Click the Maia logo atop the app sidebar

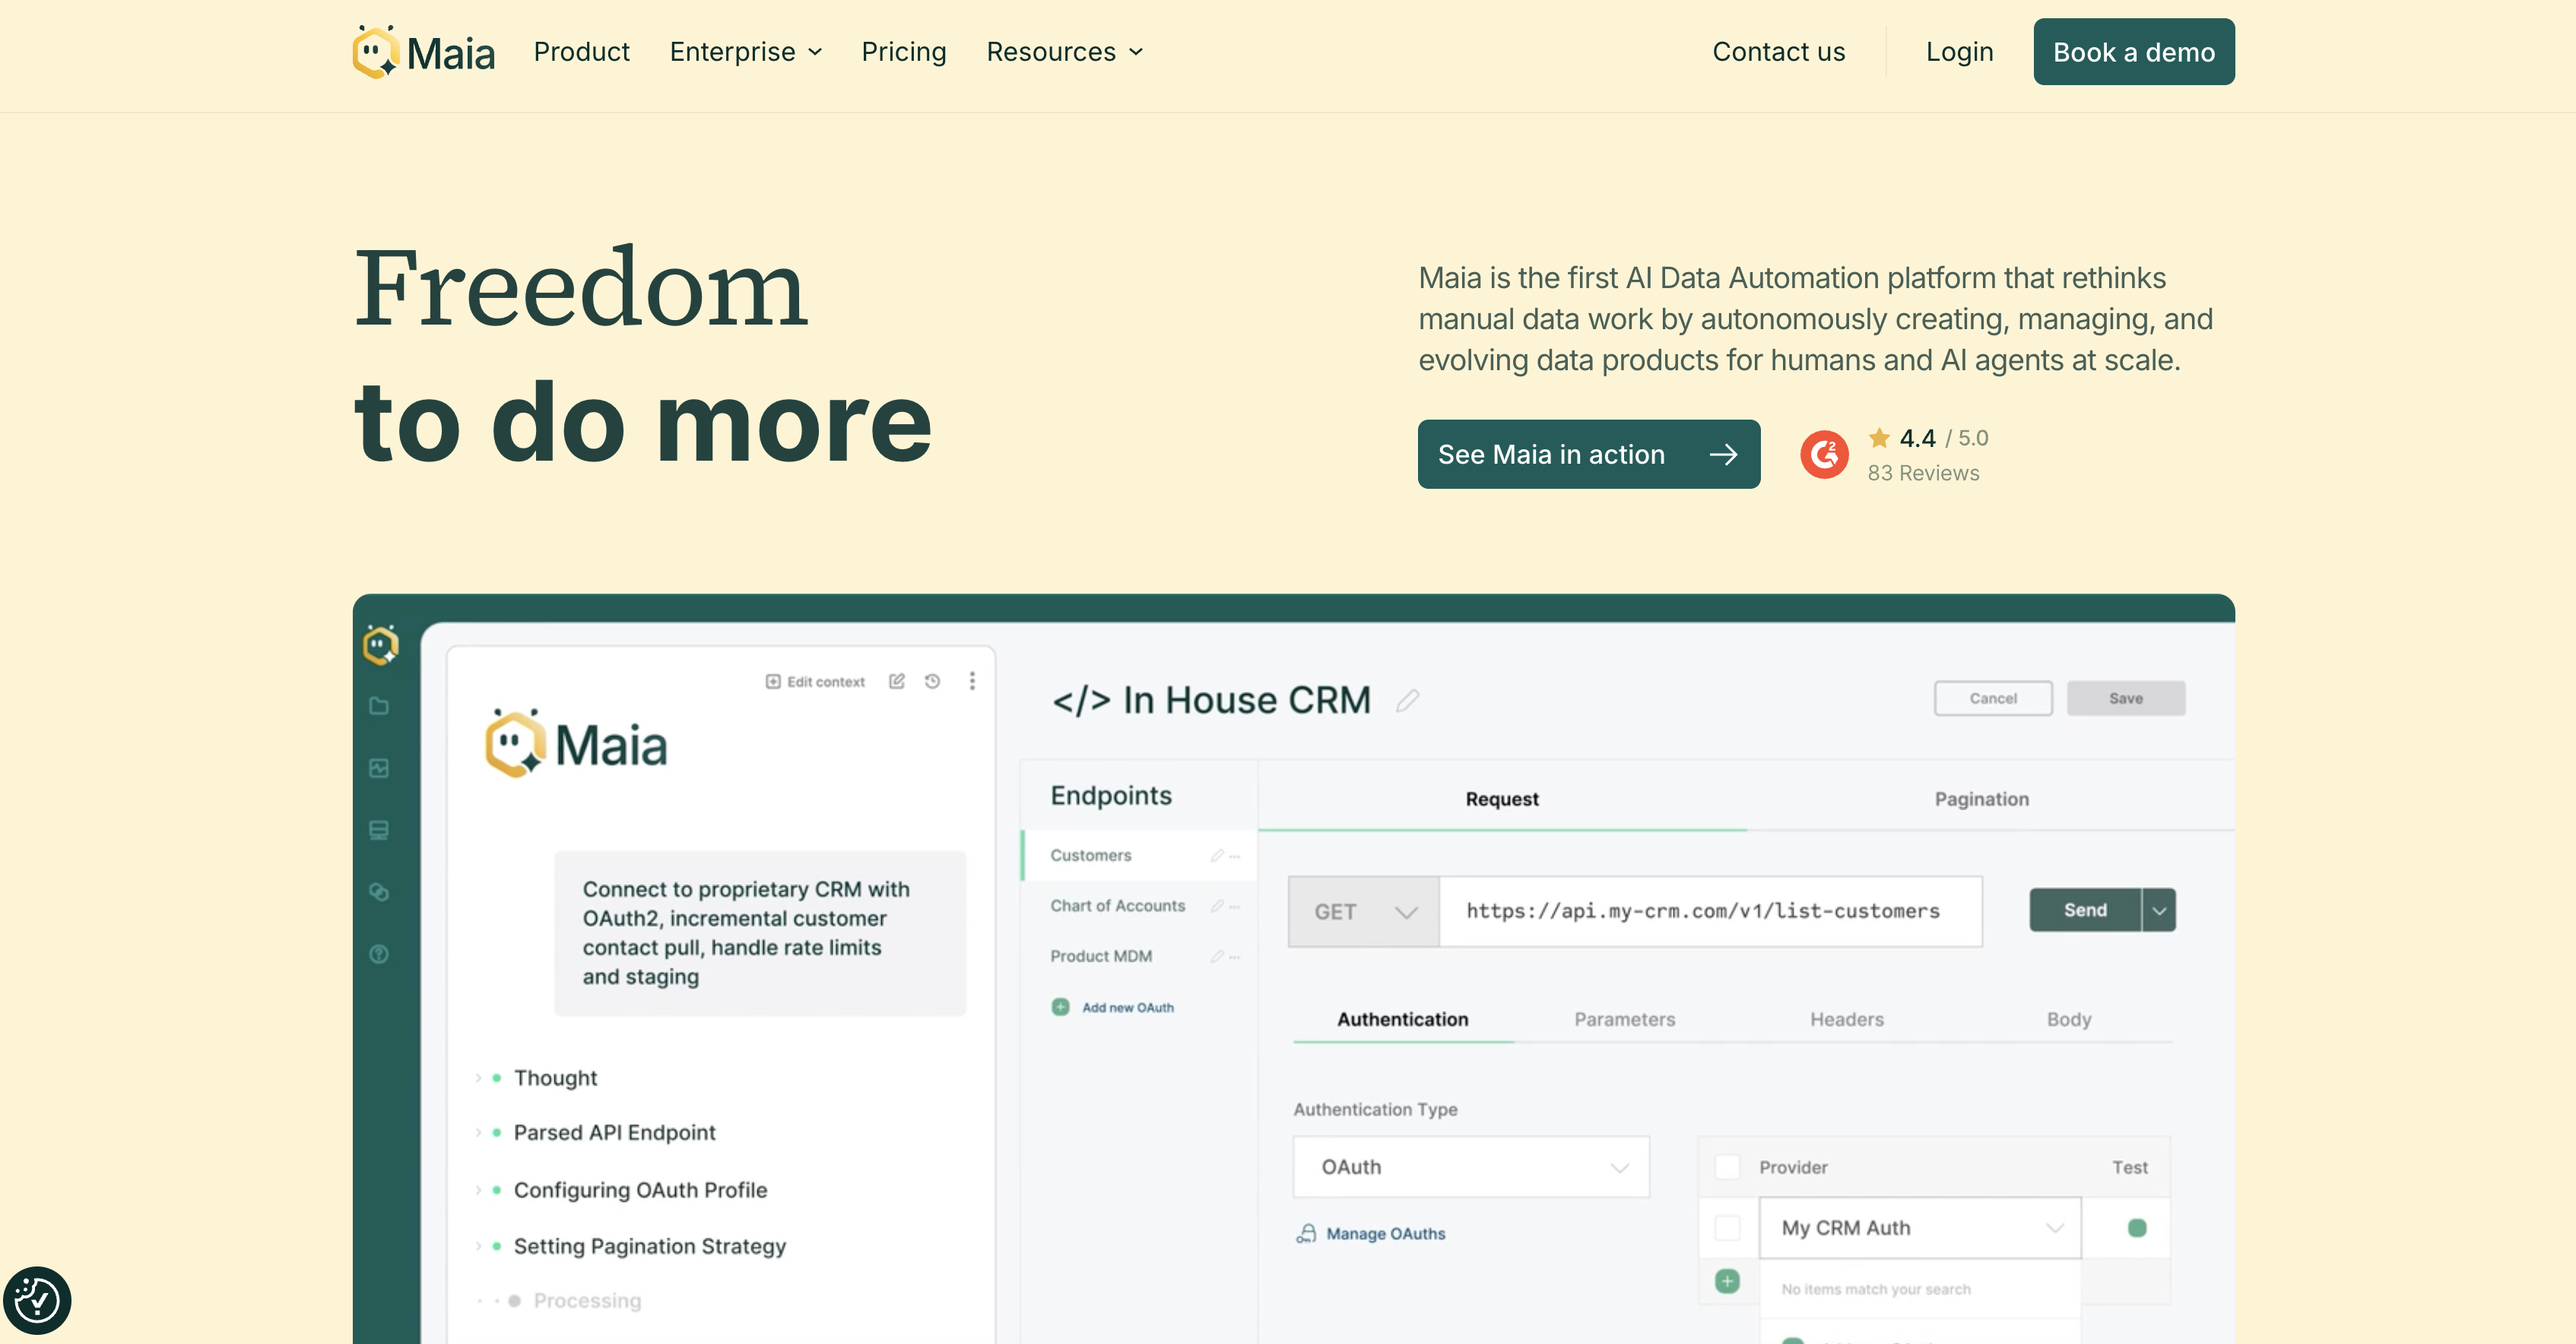pos(381,645)
